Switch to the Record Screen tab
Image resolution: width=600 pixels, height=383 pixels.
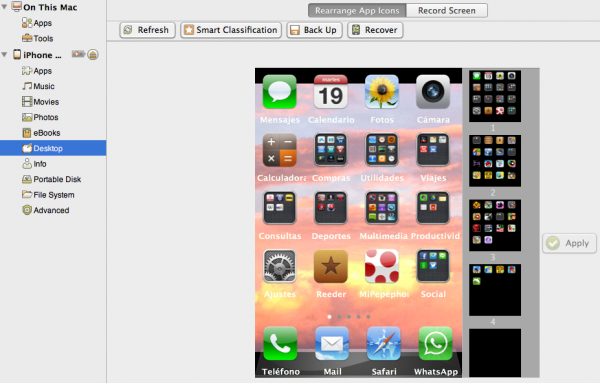[447, 11]
